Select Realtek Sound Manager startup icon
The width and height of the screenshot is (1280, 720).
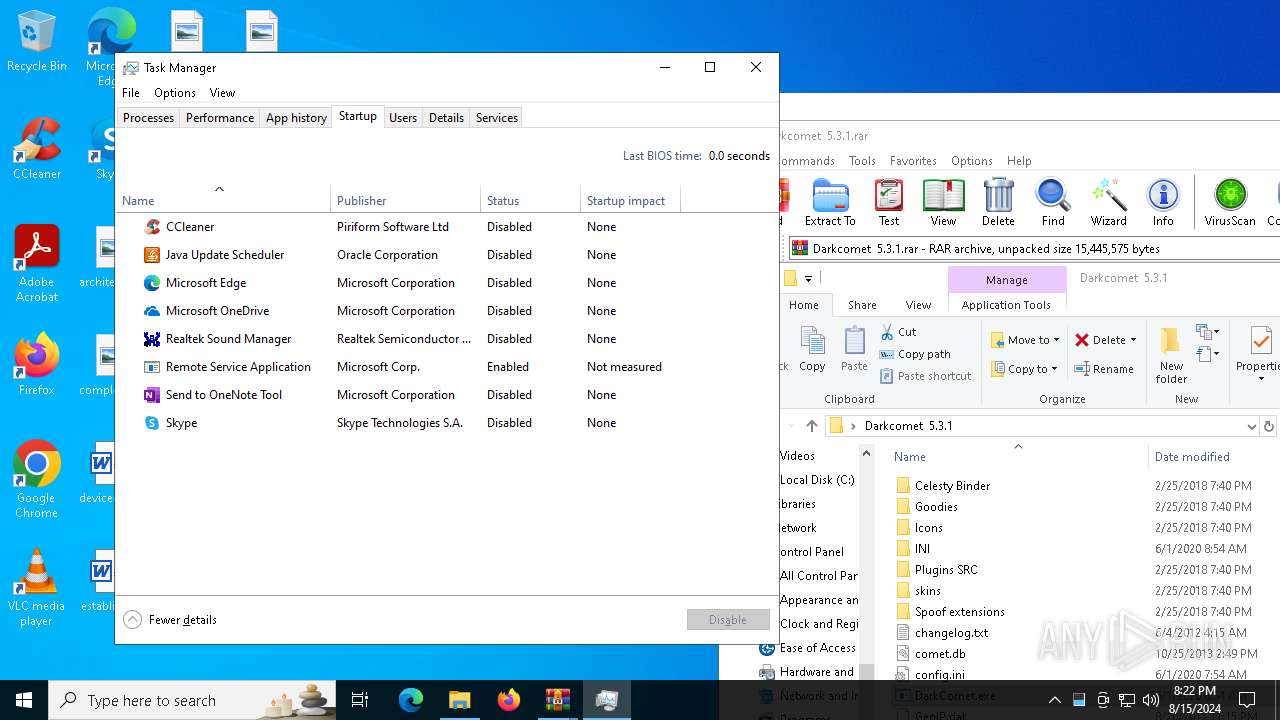pyautogui.click(x=152, y=339)
